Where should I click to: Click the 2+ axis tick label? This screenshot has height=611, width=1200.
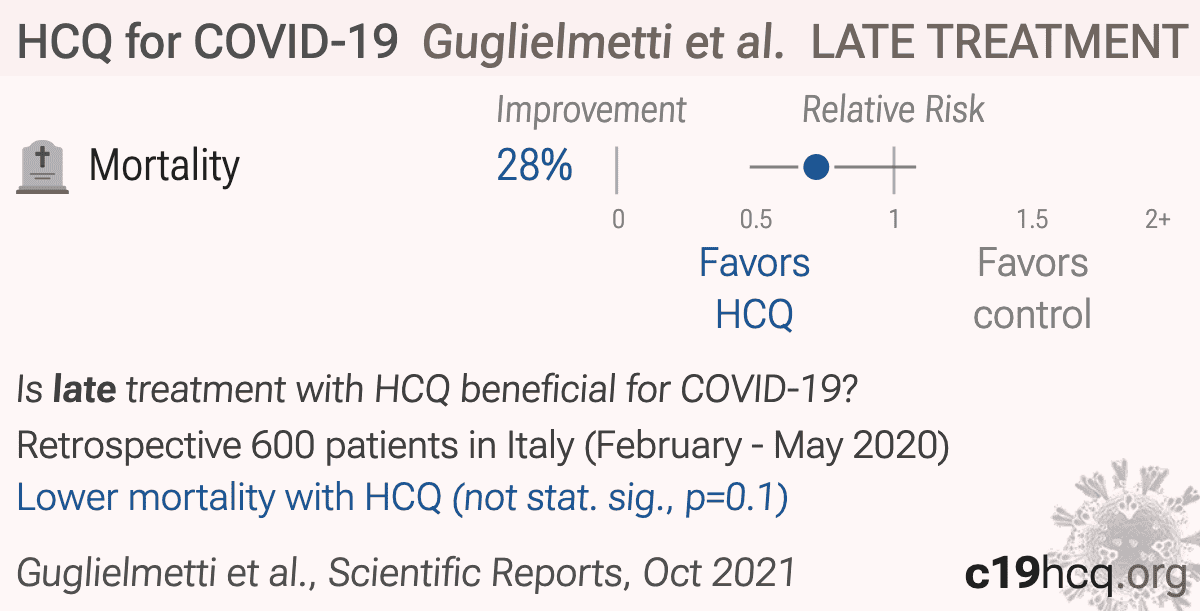coord(1157,219)
